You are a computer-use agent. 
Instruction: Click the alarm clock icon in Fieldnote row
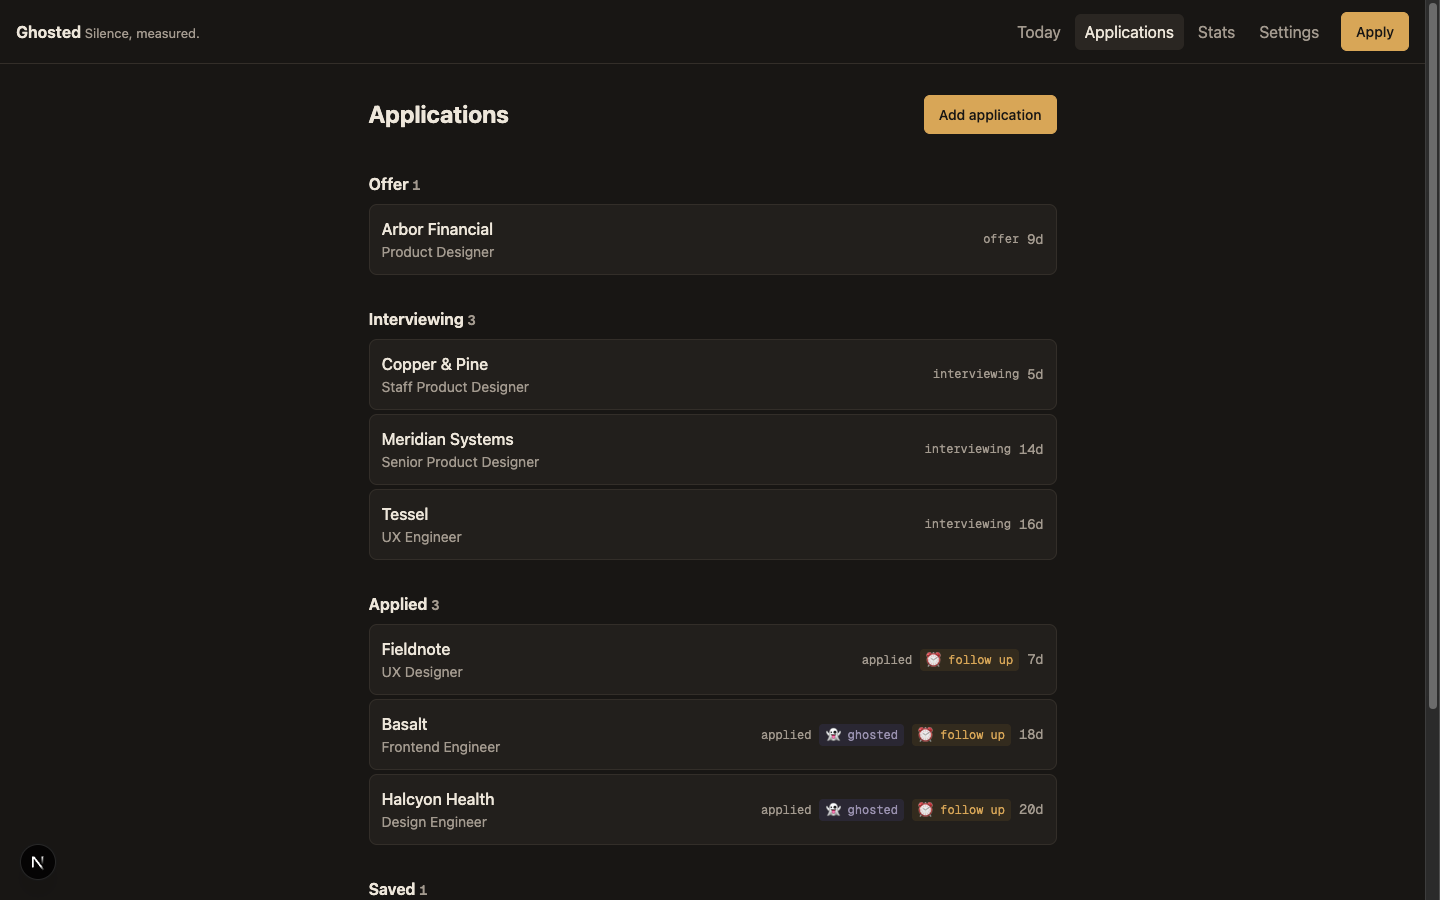[x=933, y=660]
